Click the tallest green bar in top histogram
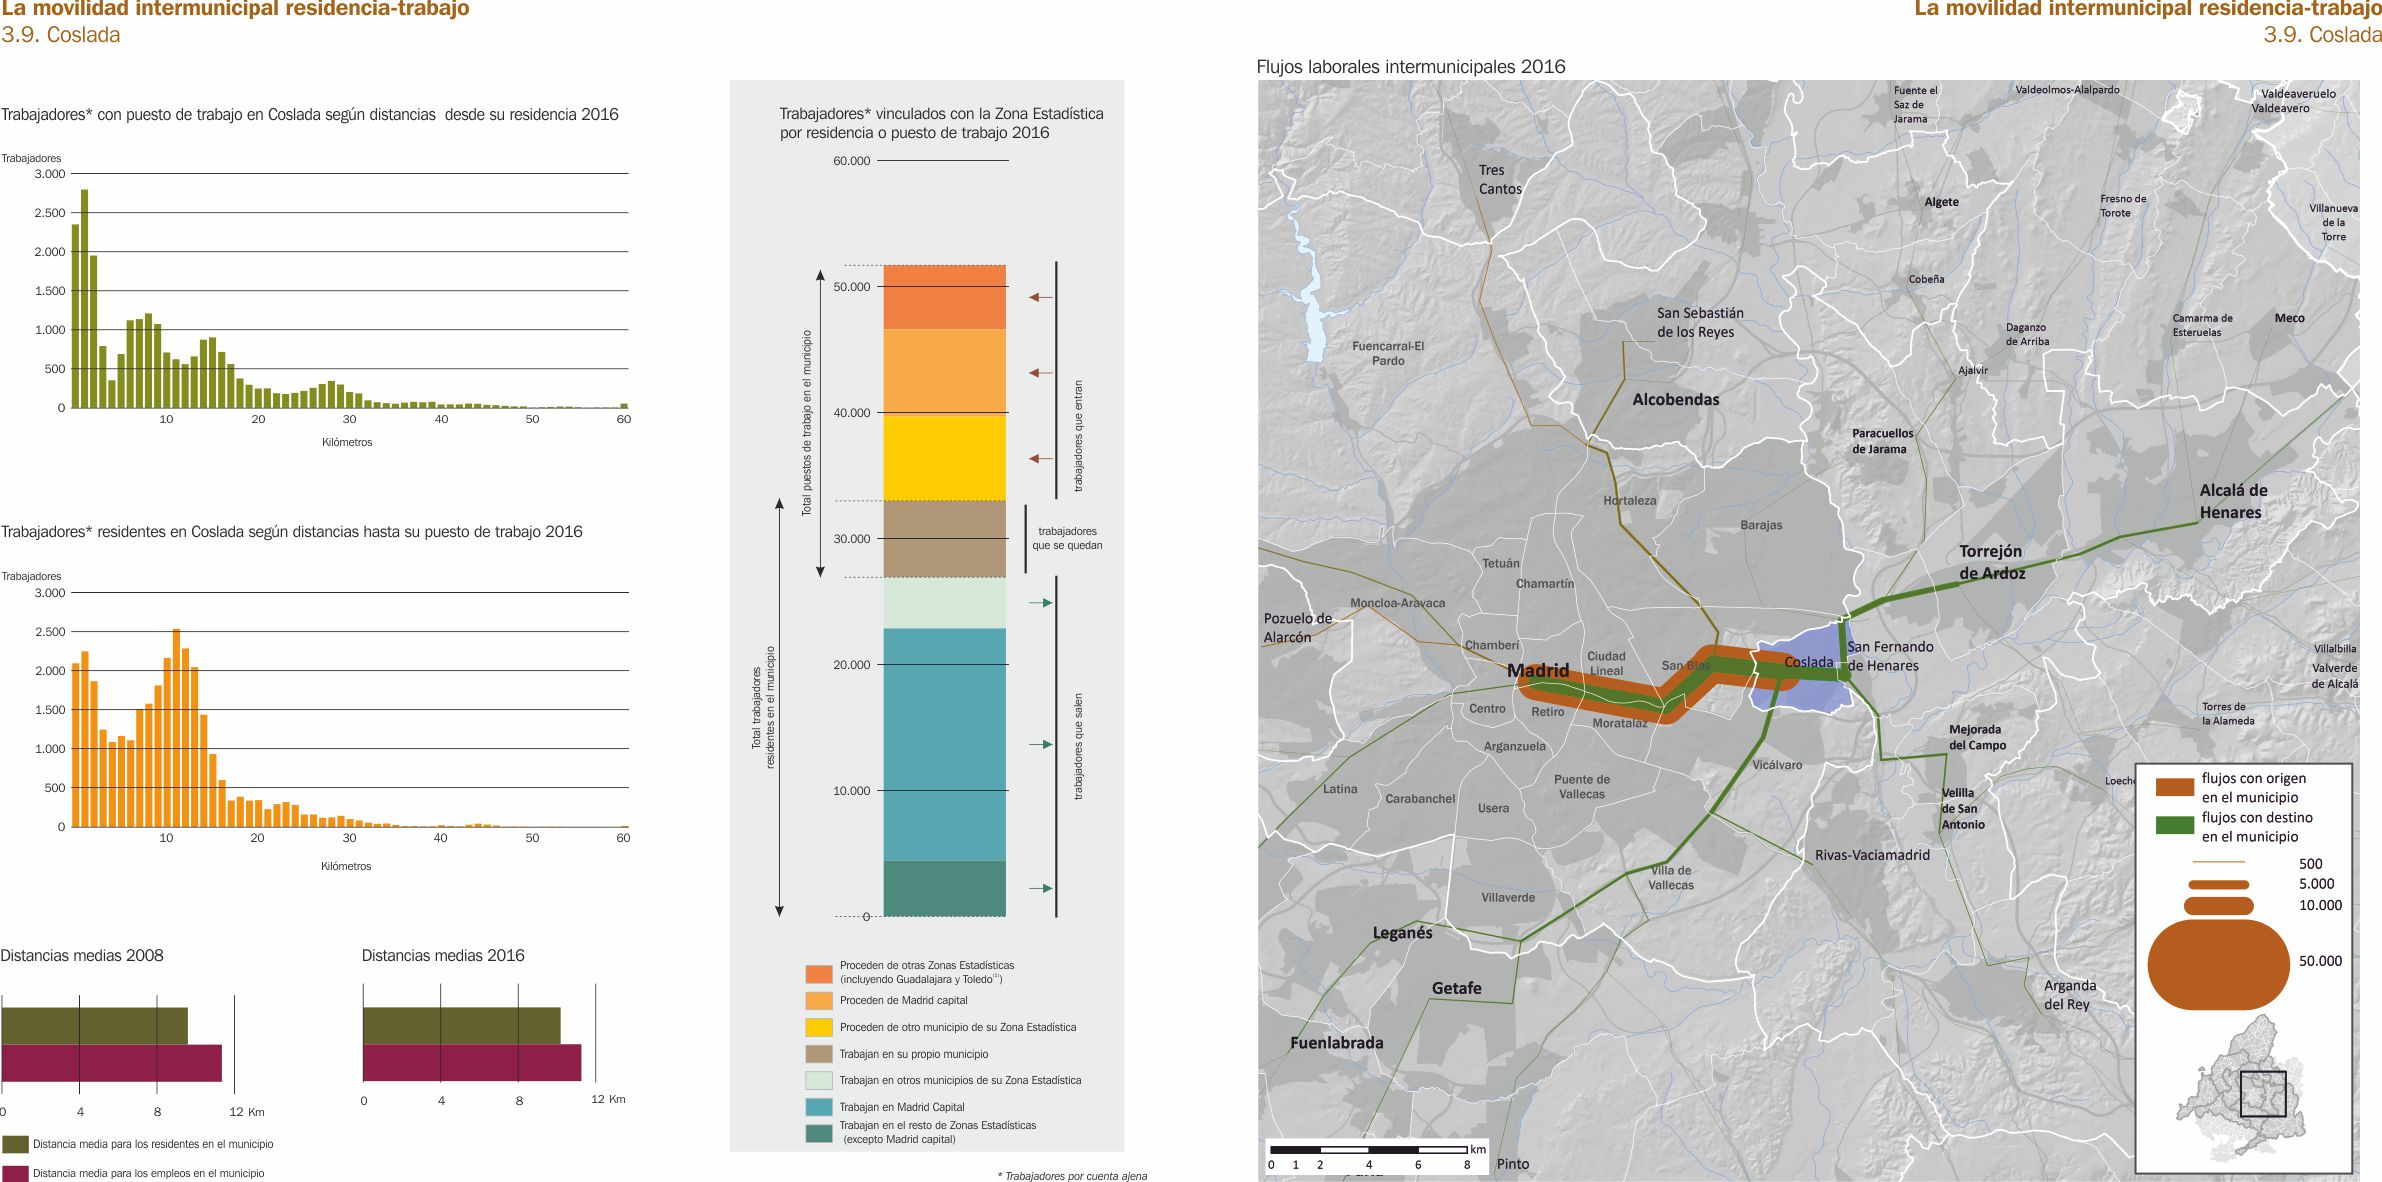The height and width of the screenshot is (1182, 2382). tap(84, 299)
